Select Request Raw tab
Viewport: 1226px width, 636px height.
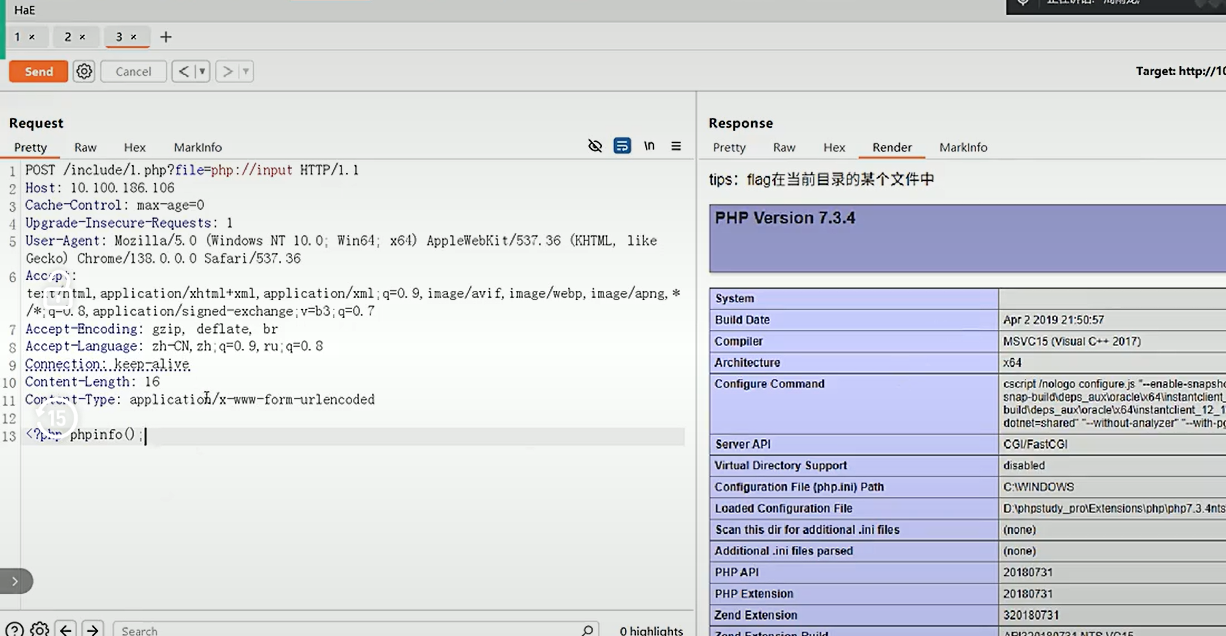click(x=85, y=147)
